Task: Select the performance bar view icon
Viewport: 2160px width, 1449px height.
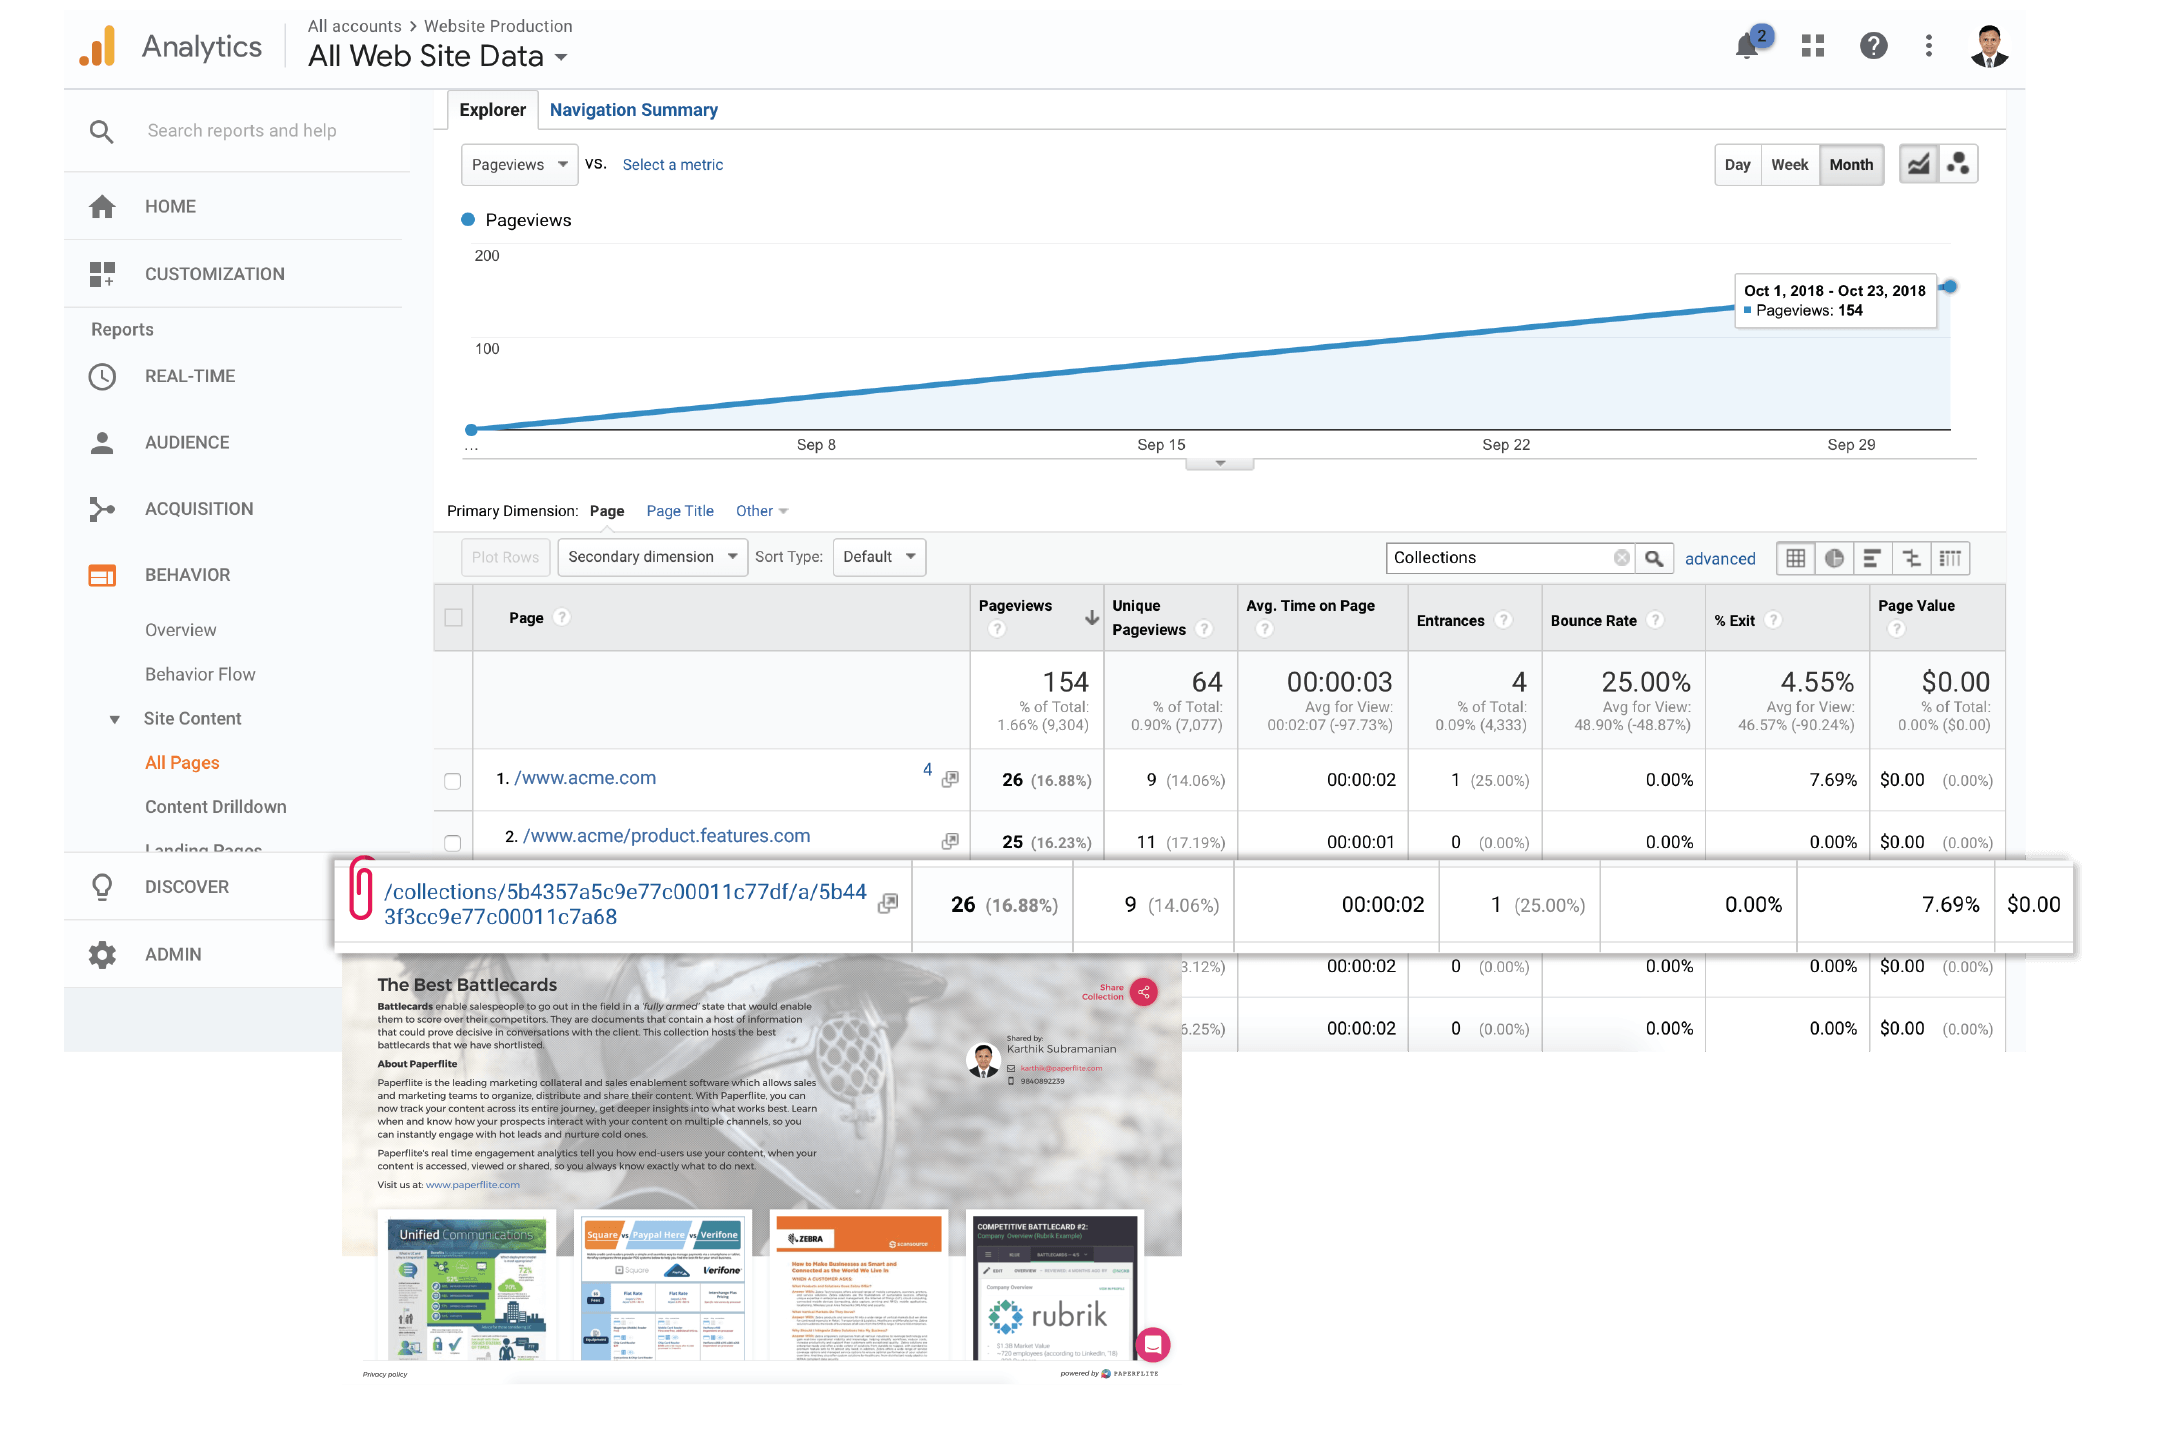Action: [x=1872, y=558]
